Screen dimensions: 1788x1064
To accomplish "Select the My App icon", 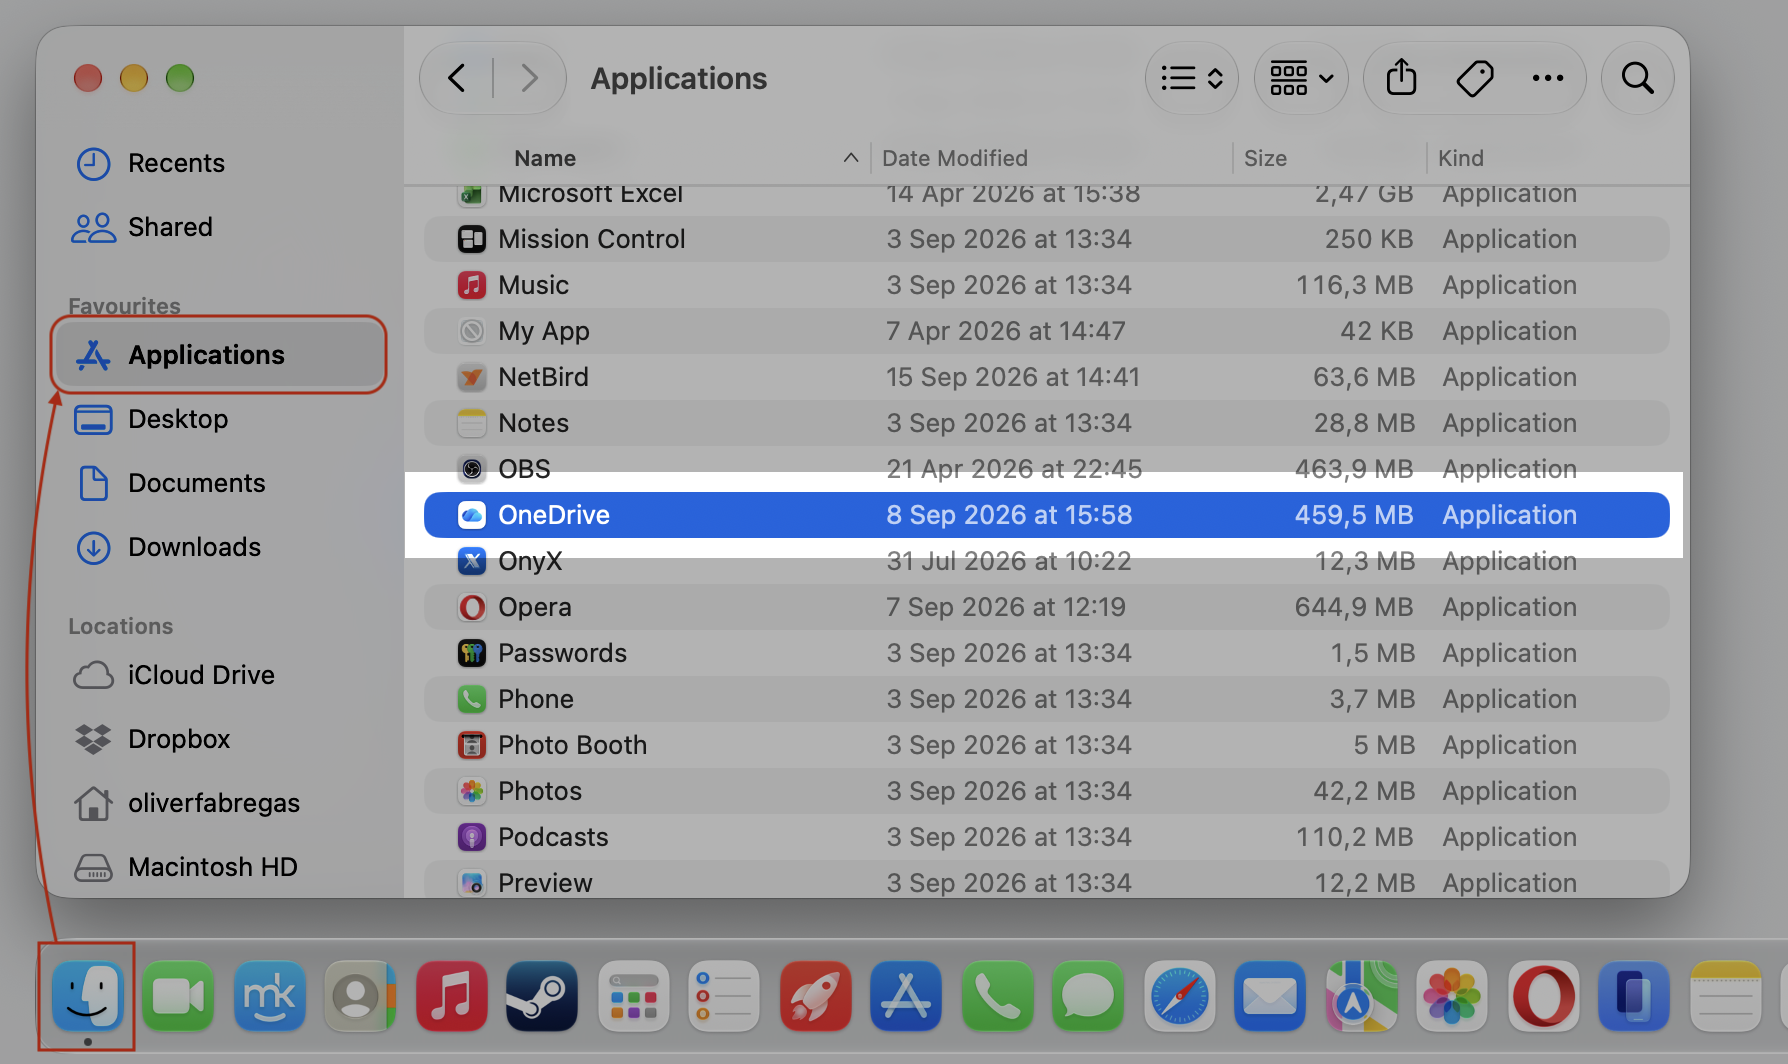I will tap(472, 331).
